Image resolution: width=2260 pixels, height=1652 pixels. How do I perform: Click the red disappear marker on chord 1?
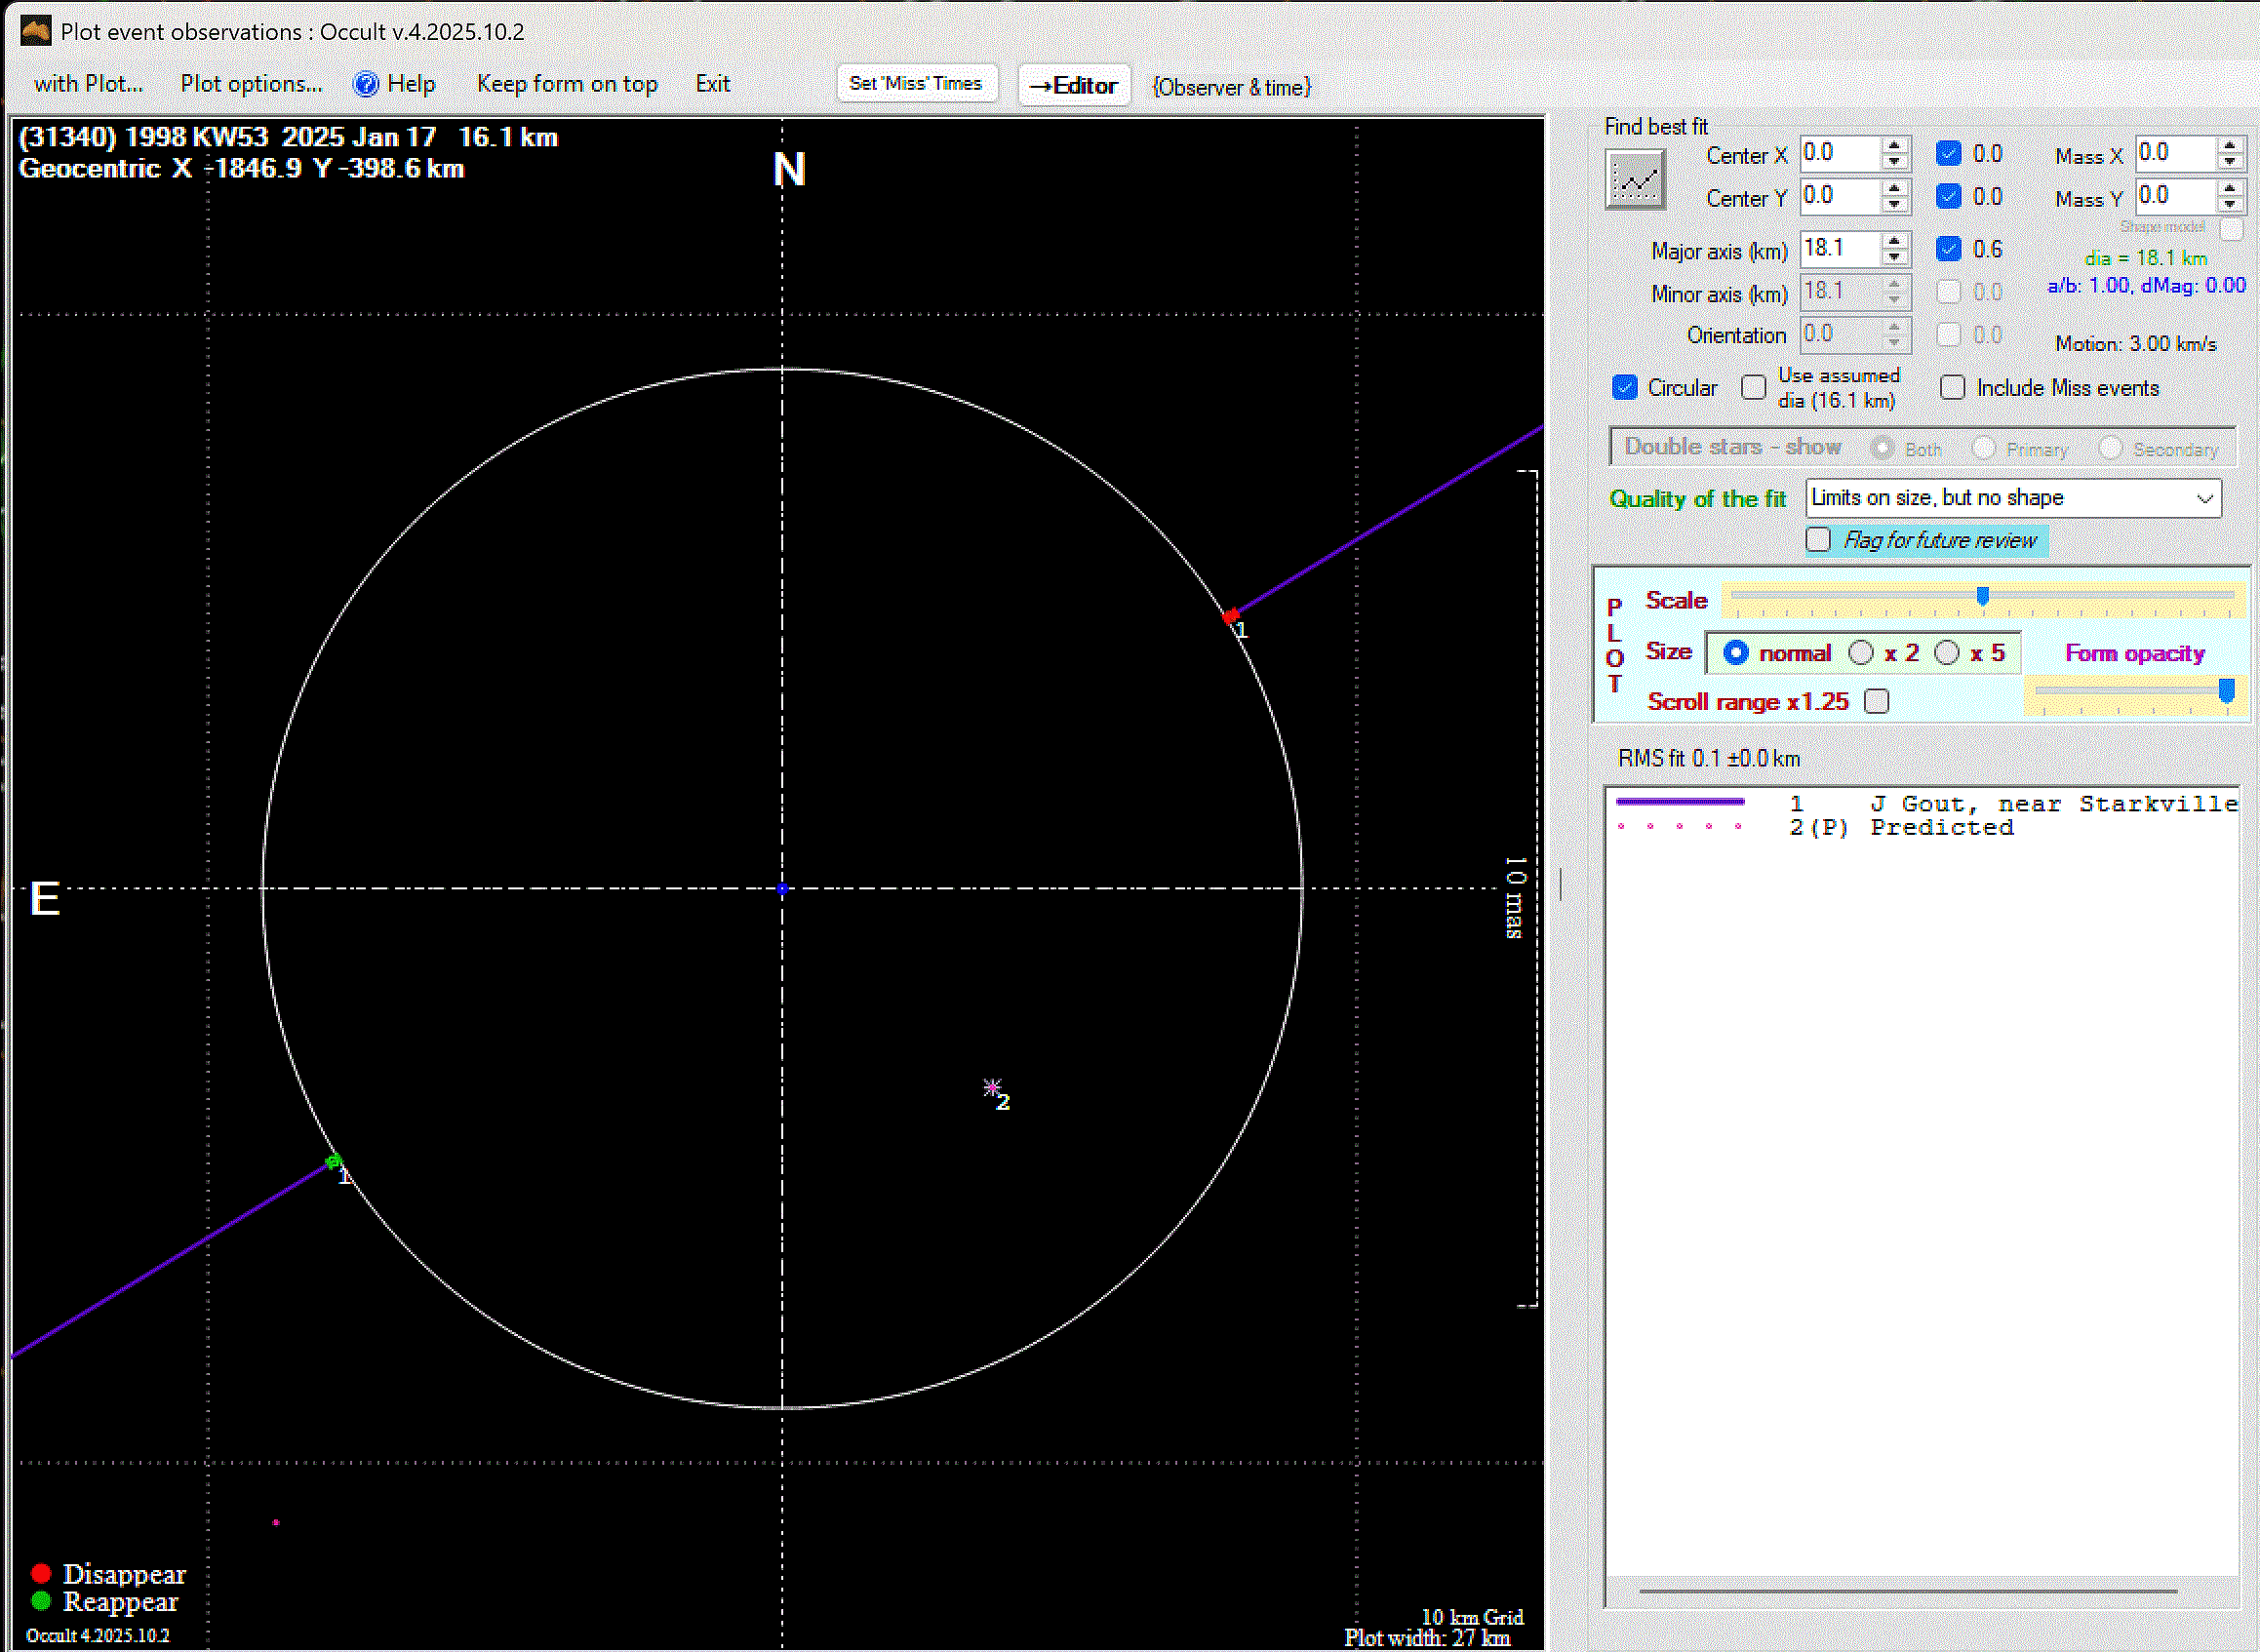click(1231, 616)
